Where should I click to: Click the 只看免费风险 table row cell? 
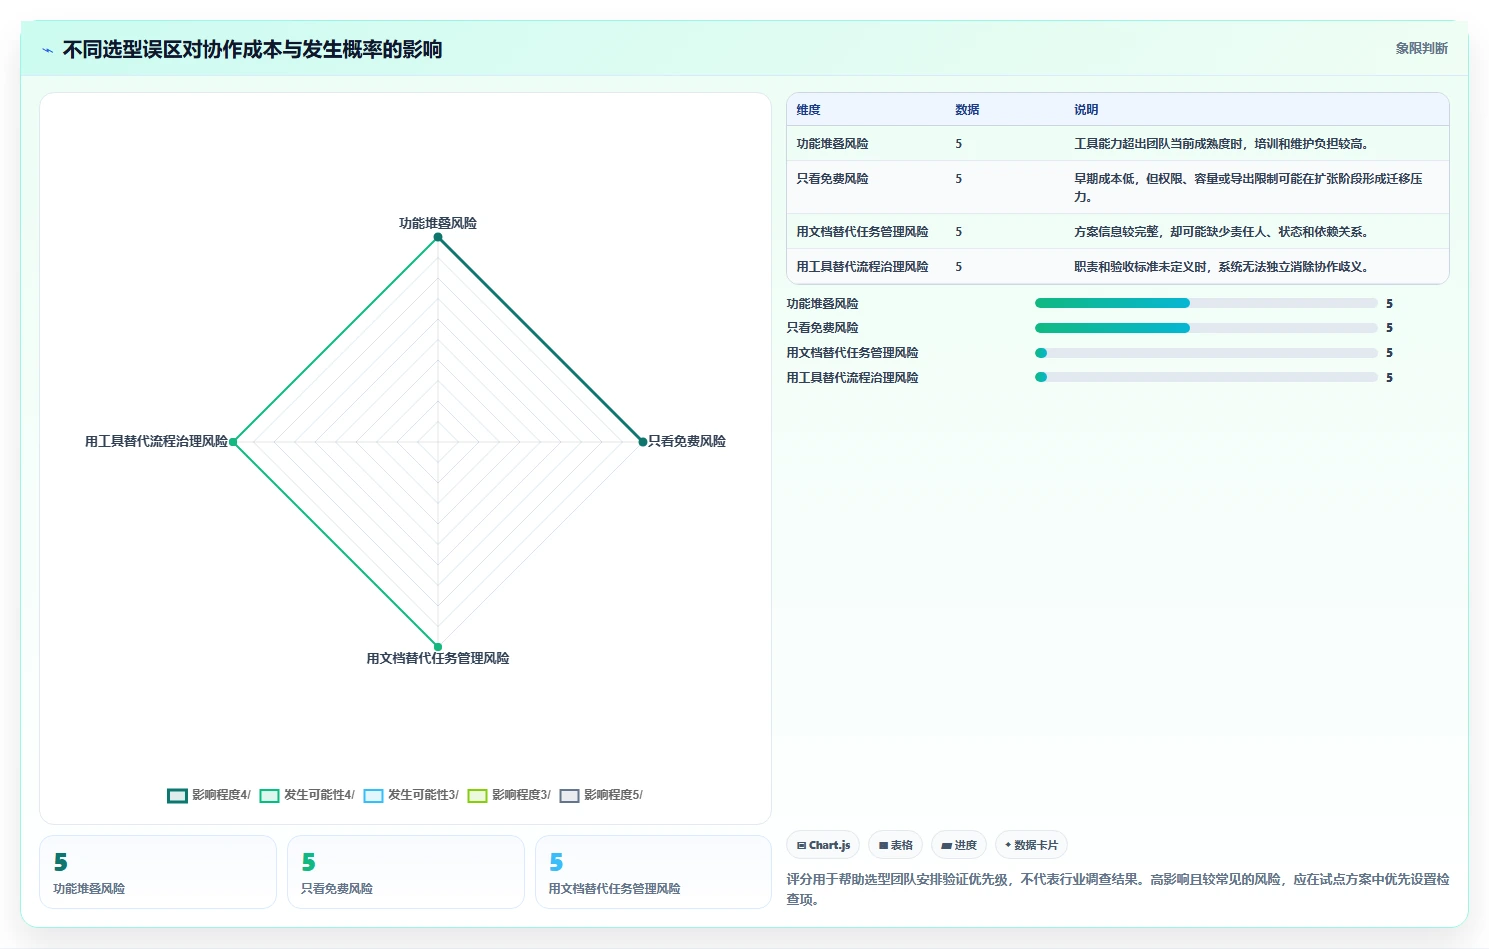pyautogui.click(x=832, y=179)
